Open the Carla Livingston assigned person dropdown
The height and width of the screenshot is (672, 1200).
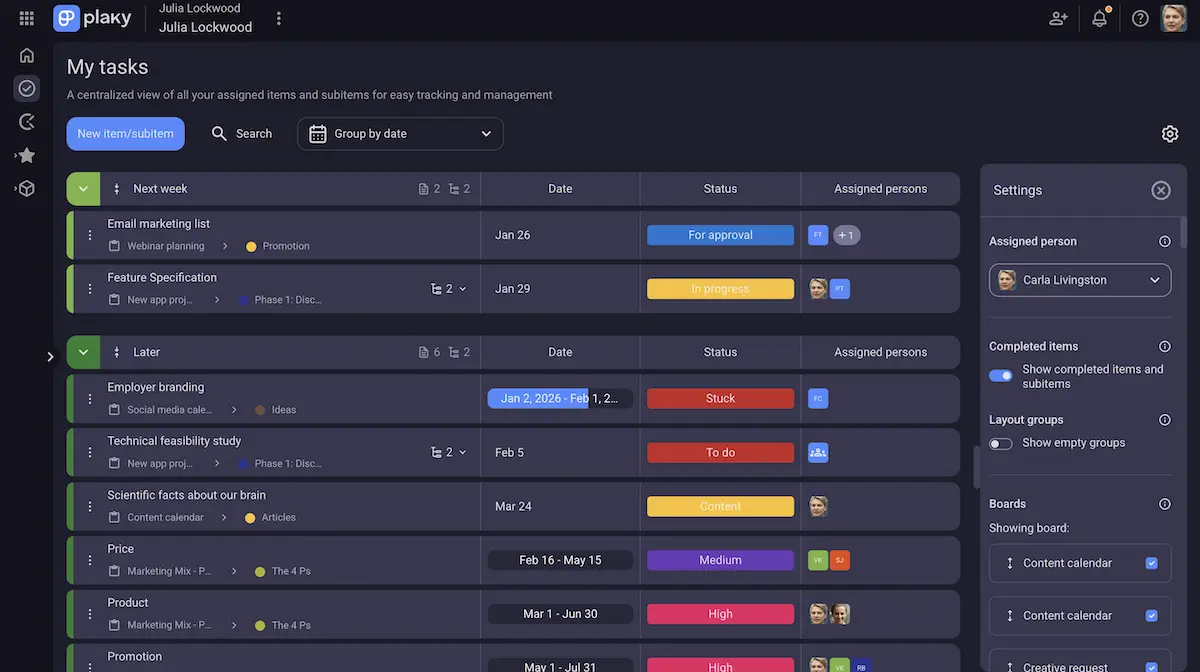[1079, 280]
